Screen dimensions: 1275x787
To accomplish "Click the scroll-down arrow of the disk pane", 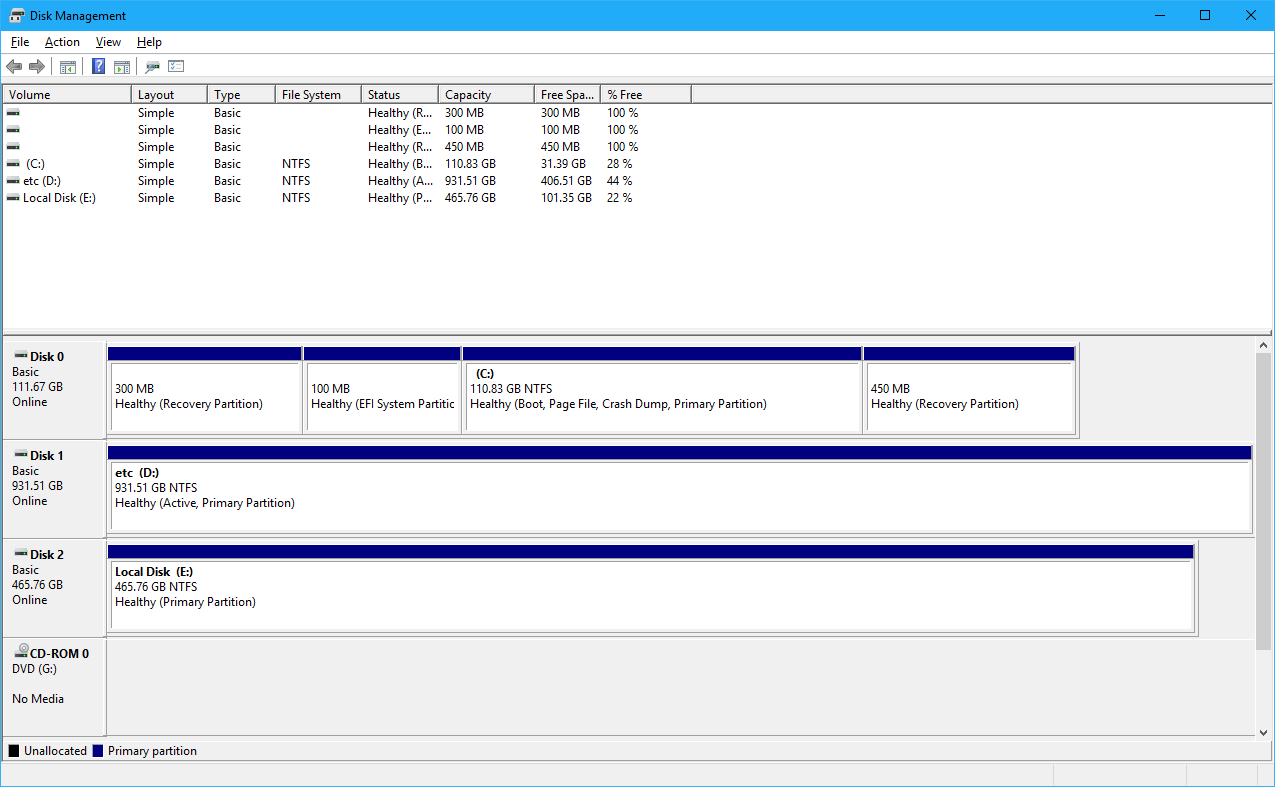I will (1264, 732).
